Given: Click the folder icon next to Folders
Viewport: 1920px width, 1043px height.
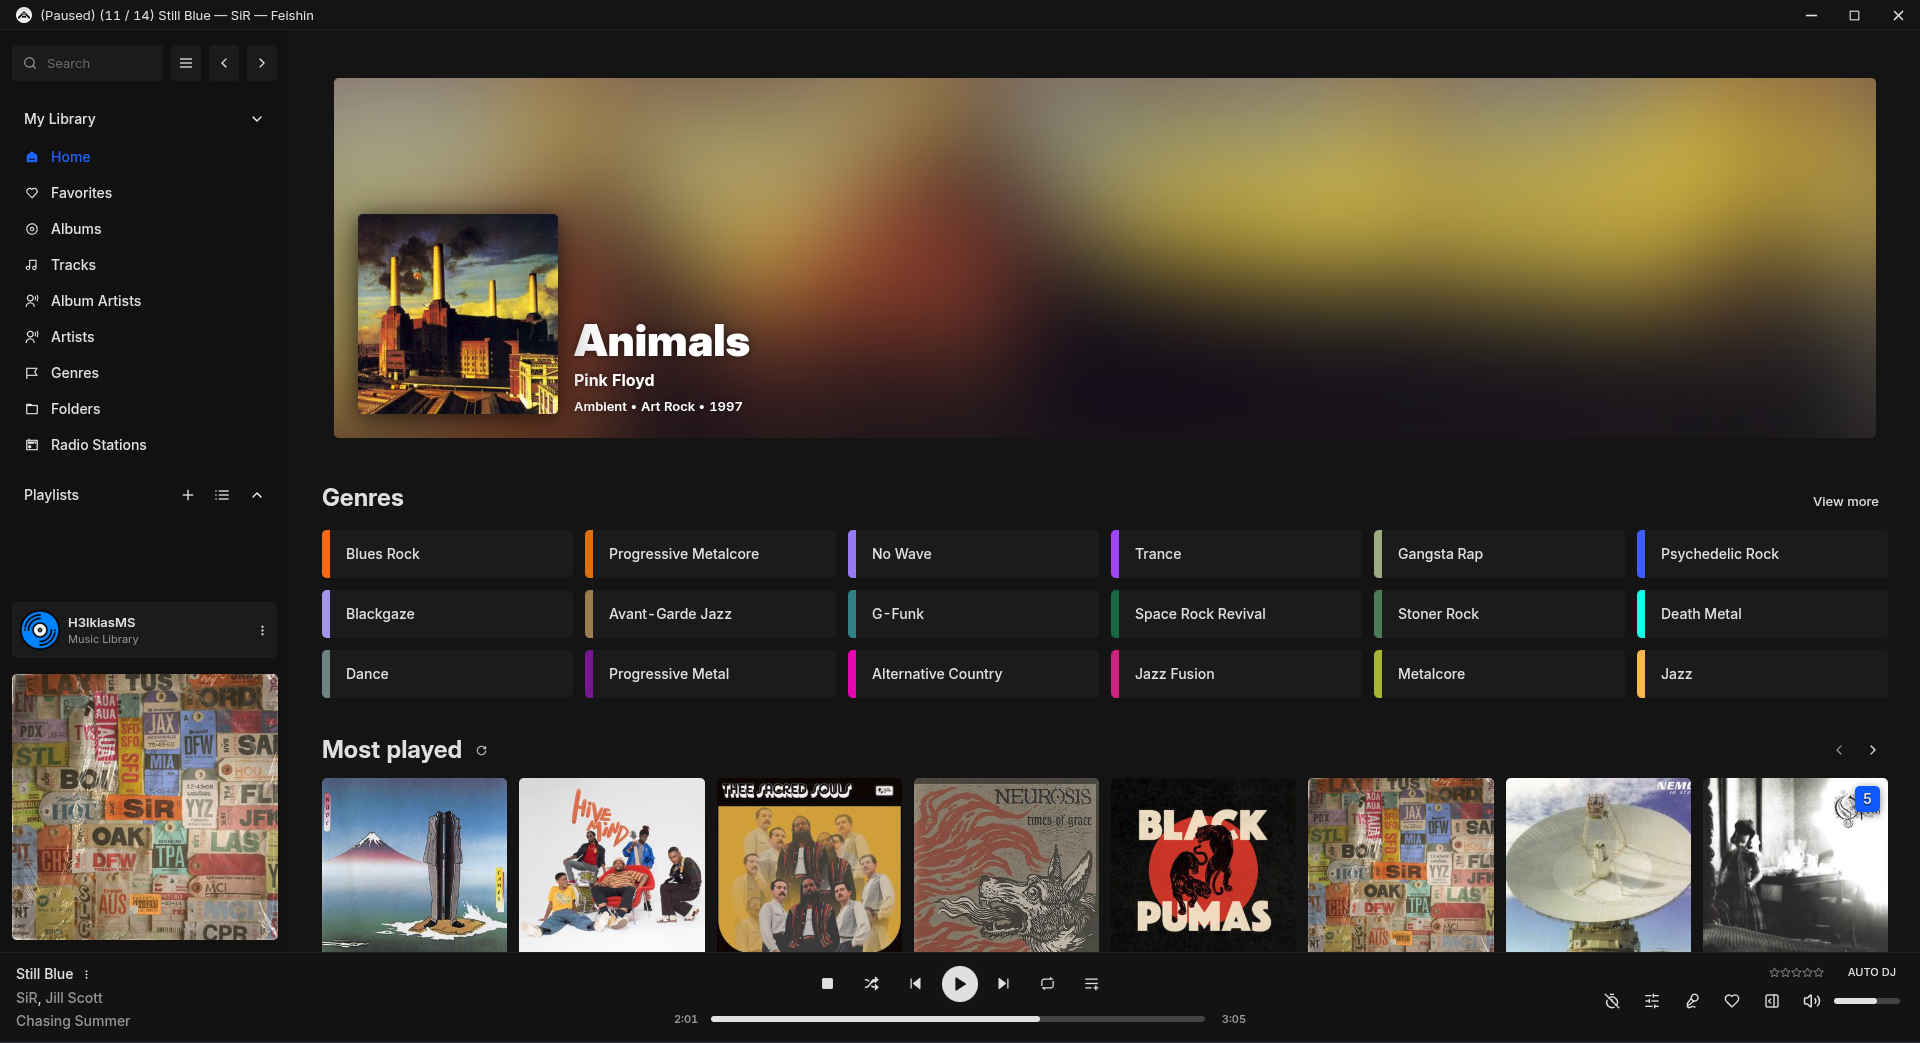Looking at the screenshot, I should tap(32, 409).
